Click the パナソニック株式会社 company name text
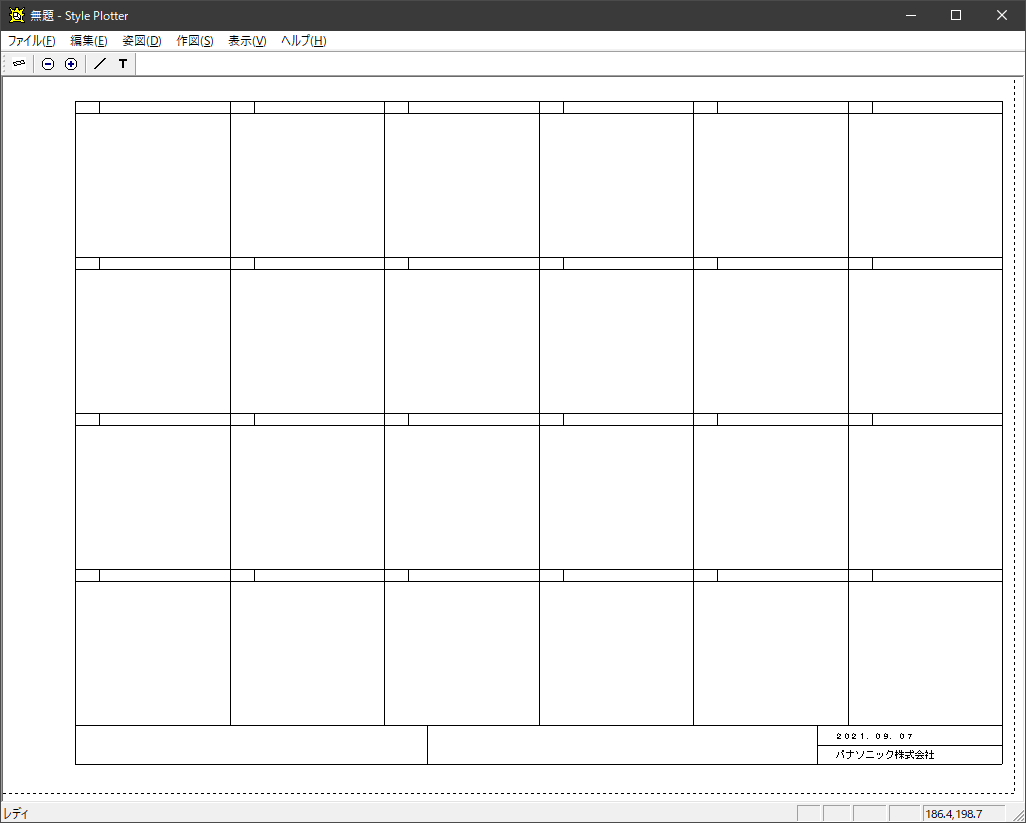 (x=885, y=755)
